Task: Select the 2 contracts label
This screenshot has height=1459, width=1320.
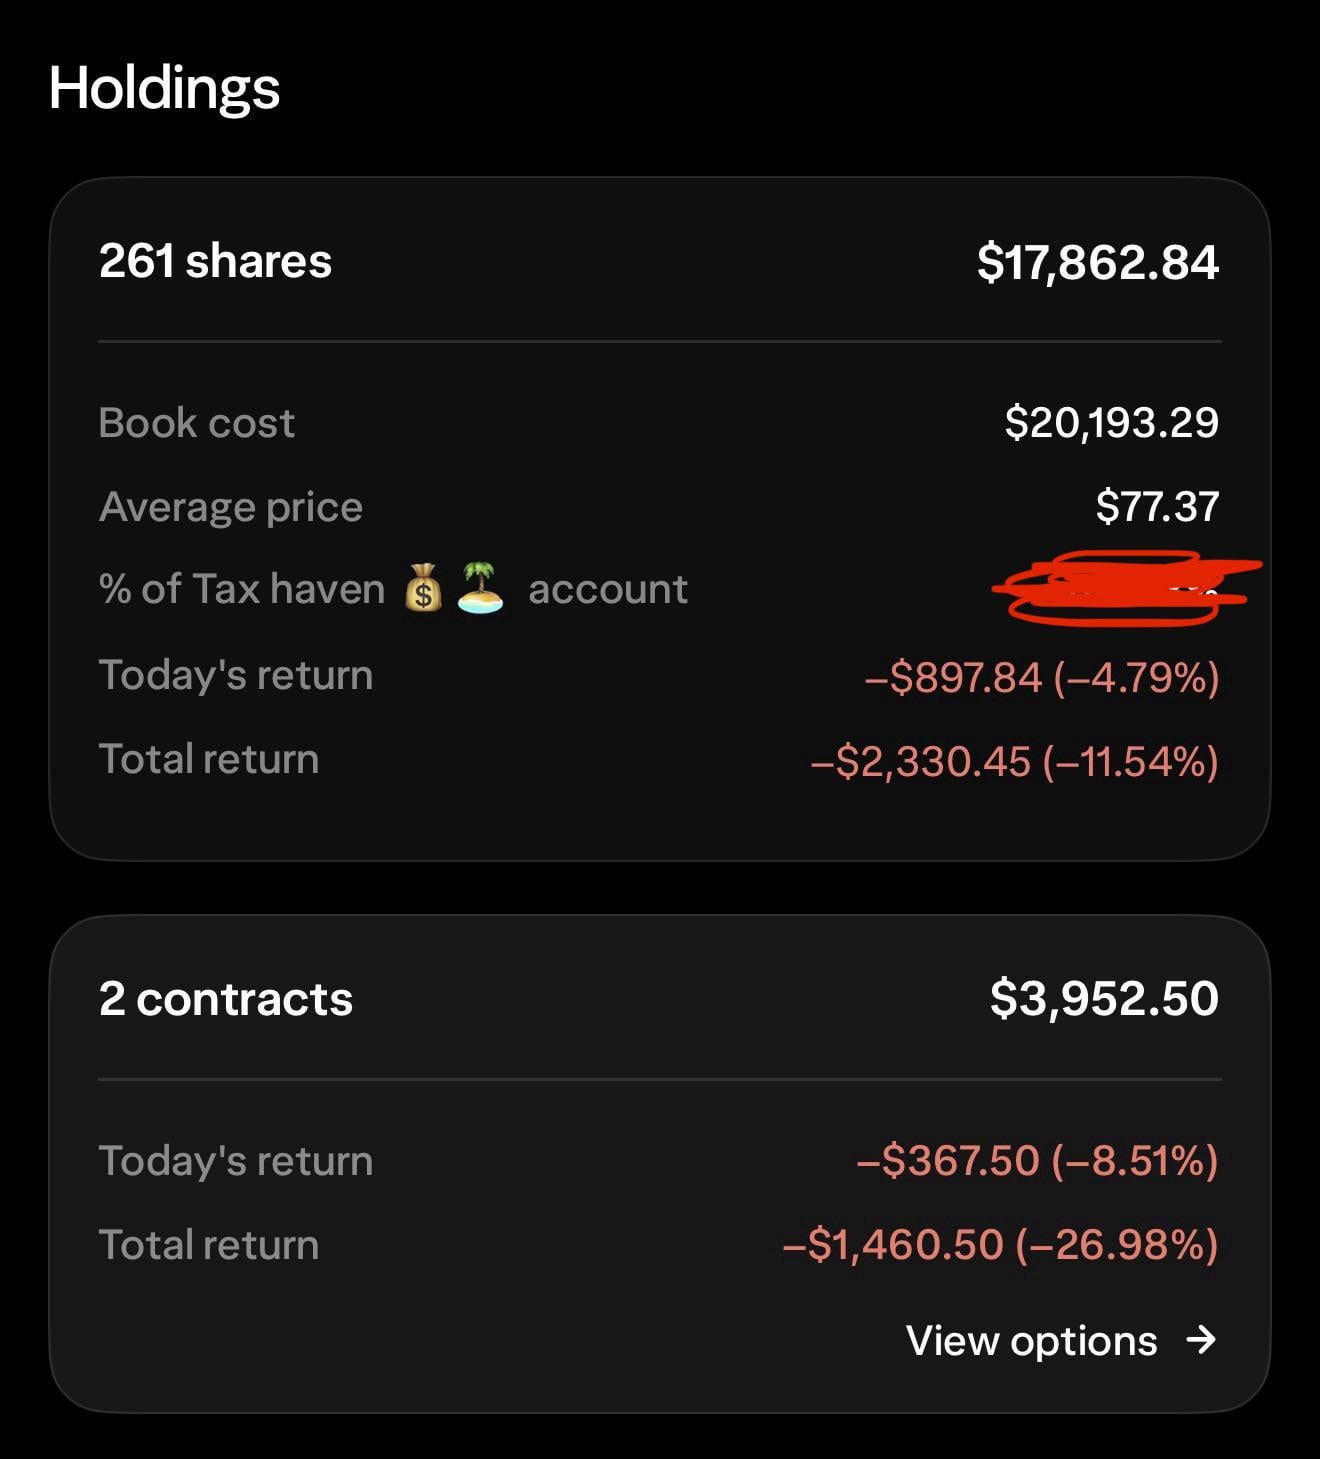Action: 226,999
